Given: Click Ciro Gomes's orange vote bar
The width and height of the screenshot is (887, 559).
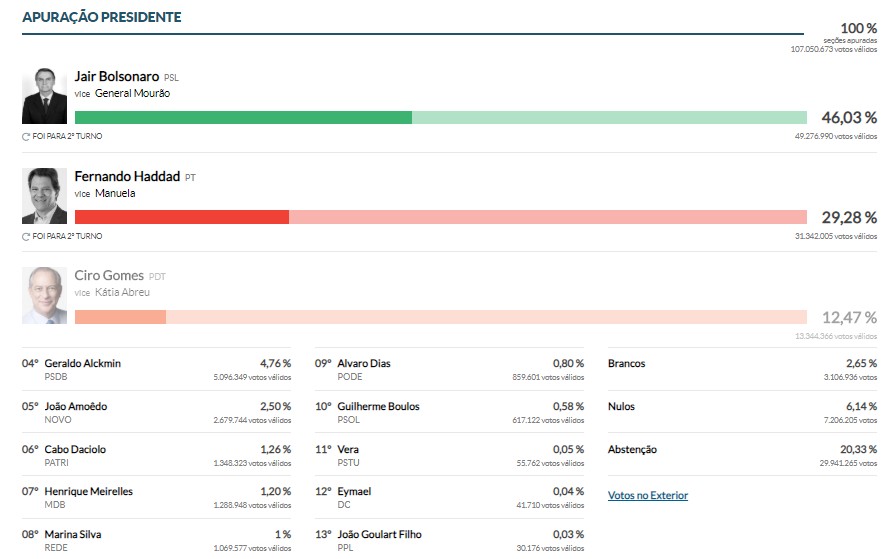Looking at the screenshot, I should tap(120, 317).
